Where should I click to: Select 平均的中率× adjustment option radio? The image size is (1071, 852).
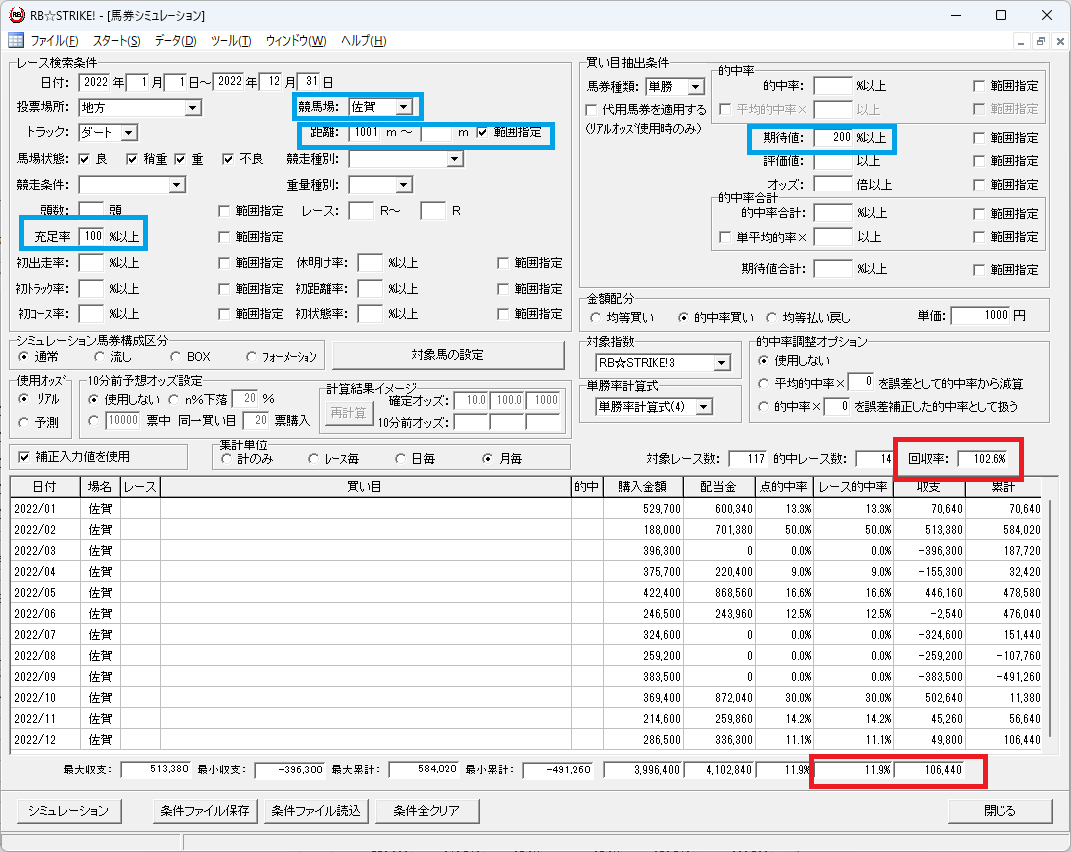[763, 384]
